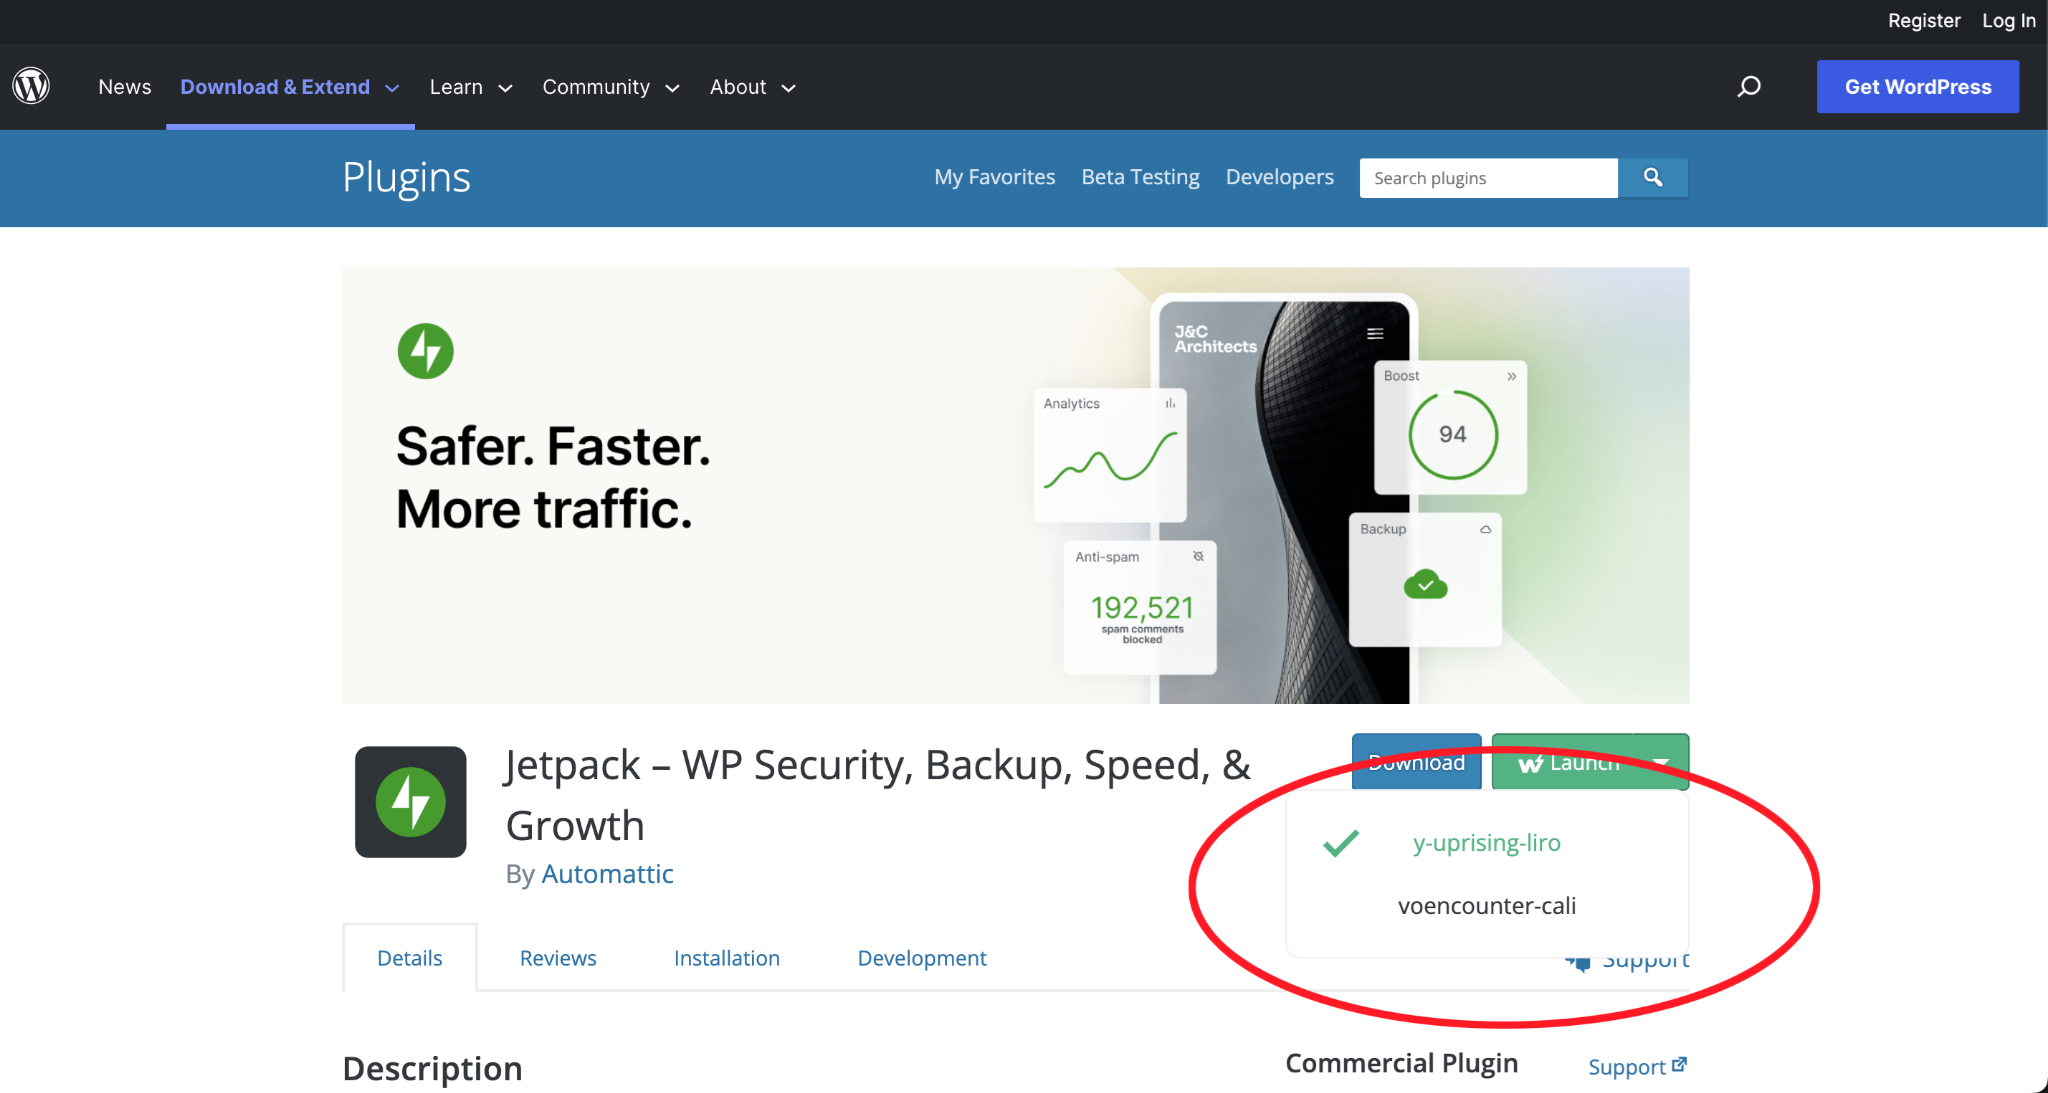
Task: Expand the Community menu
Action: coord(611,87)
